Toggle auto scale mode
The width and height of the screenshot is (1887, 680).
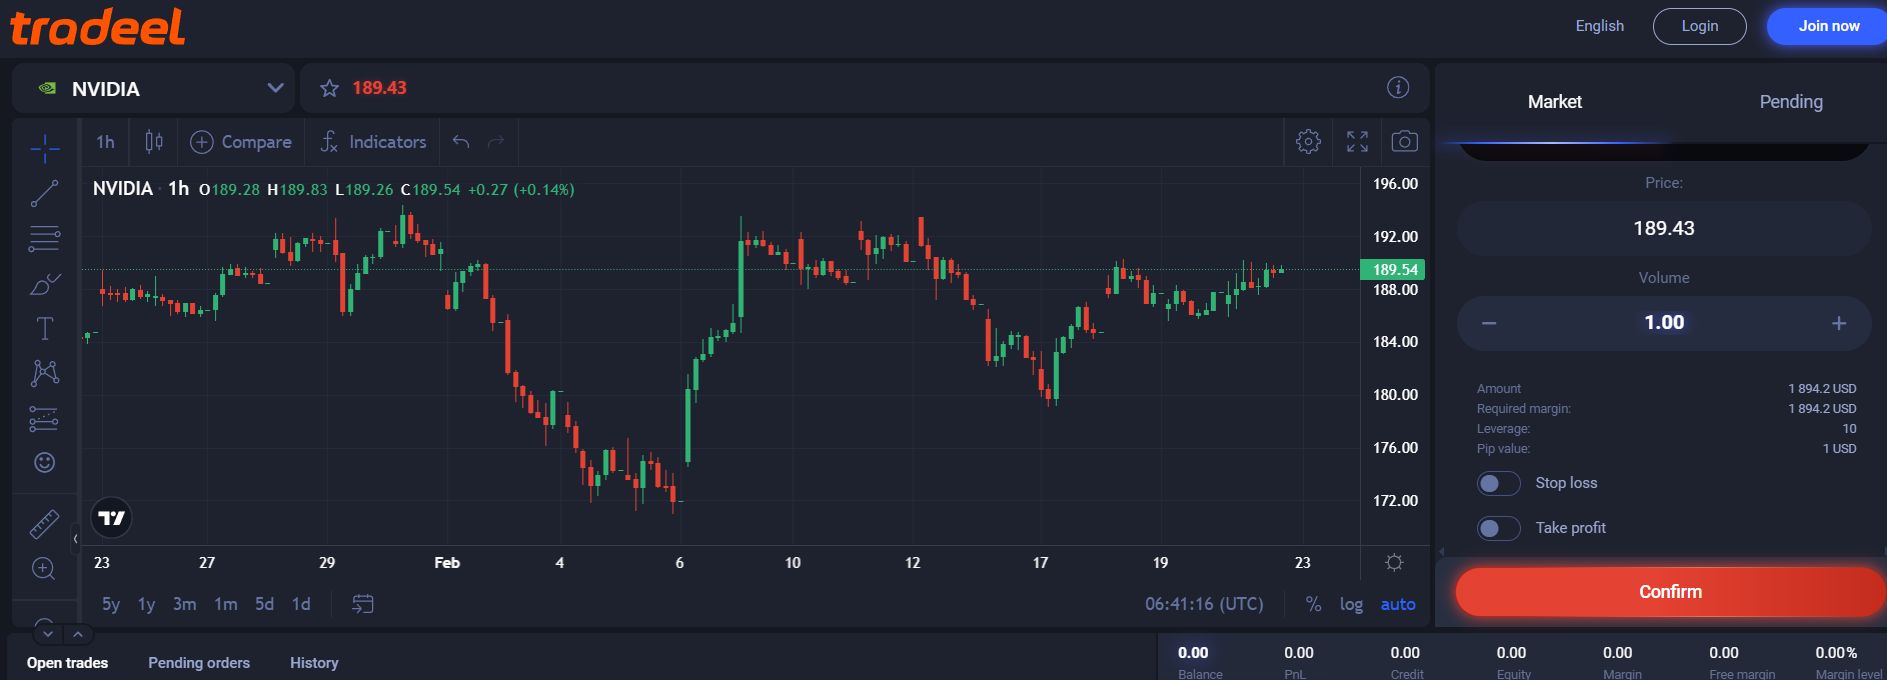click(x=1398, y=604)
